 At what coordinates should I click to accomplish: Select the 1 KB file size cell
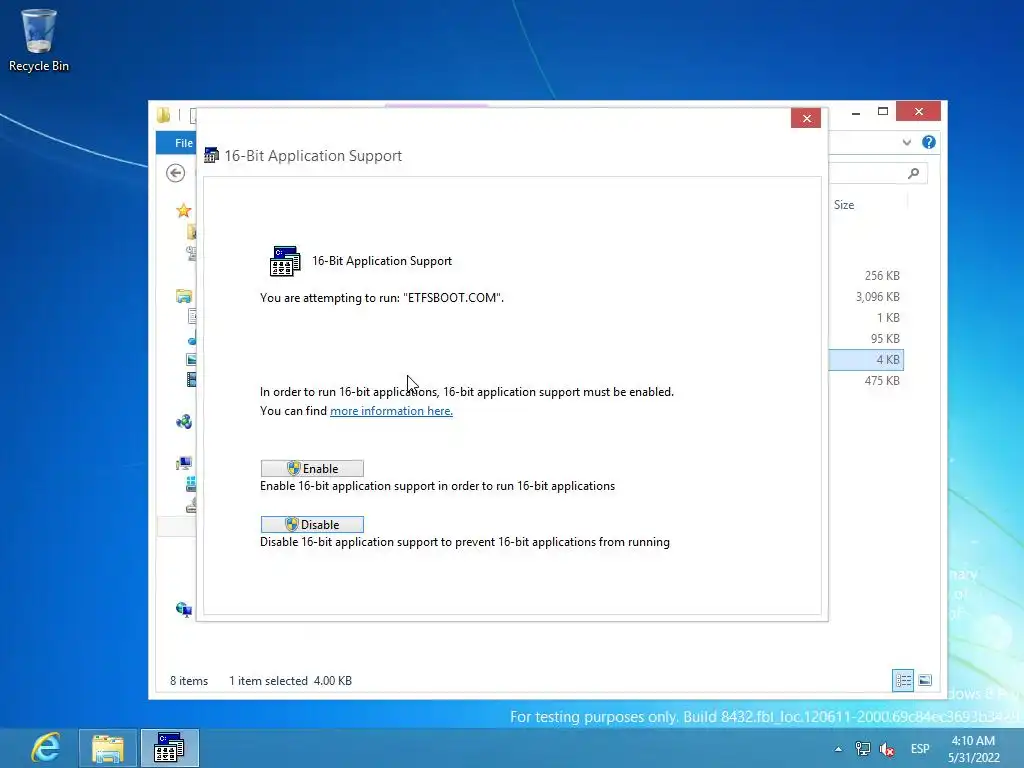[x=888, y=317]
